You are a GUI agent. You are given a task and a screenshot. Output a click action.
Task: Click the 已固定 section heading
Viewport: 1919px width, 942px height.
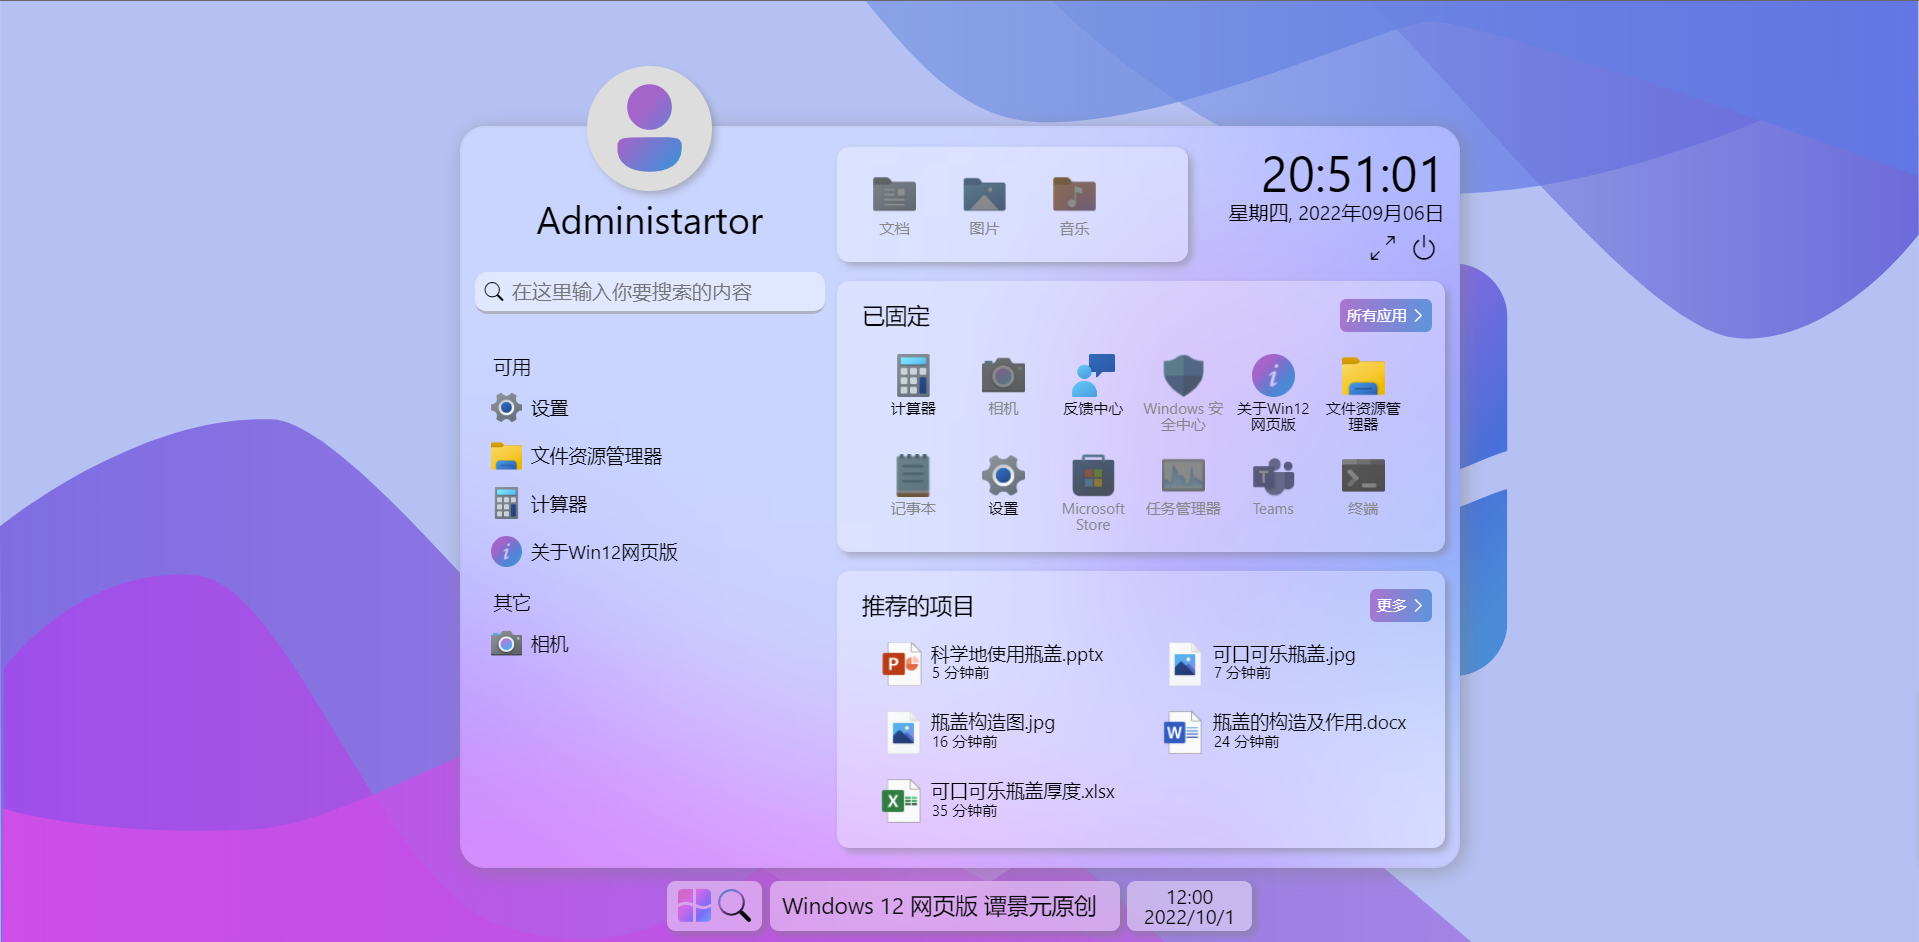coord(896,317)
